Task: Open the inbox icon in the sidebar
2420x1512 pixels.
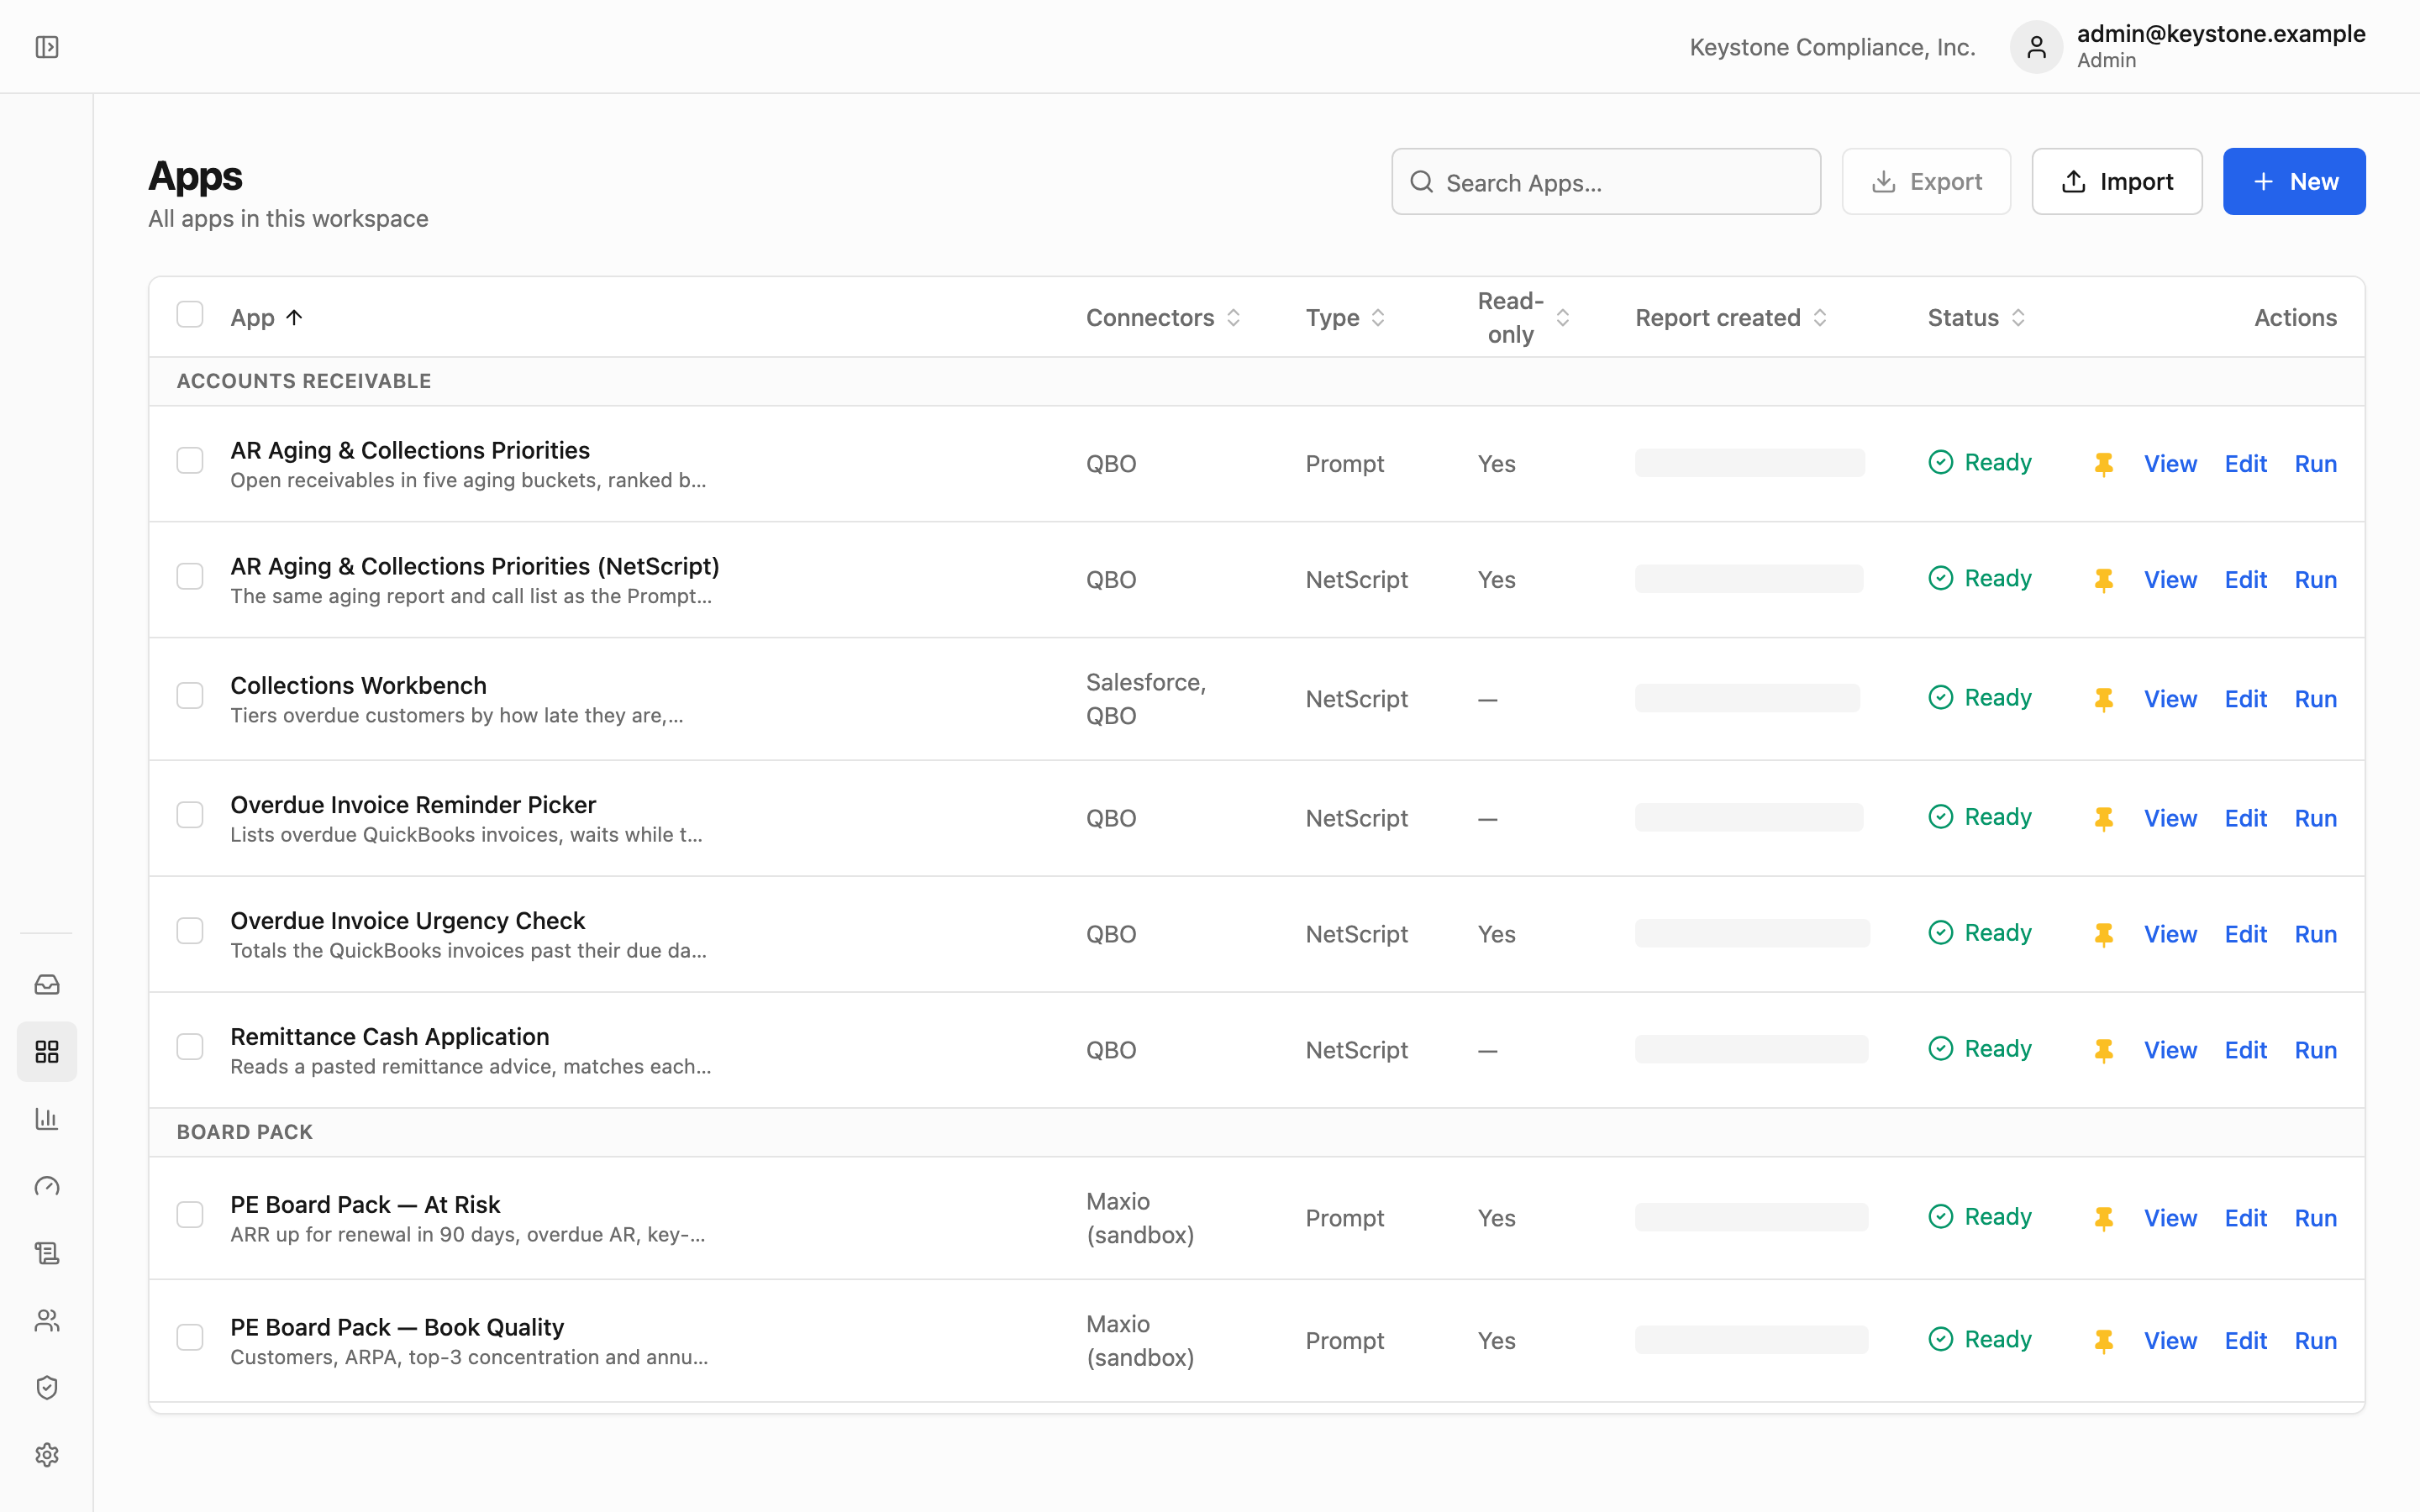Action: 47,985
